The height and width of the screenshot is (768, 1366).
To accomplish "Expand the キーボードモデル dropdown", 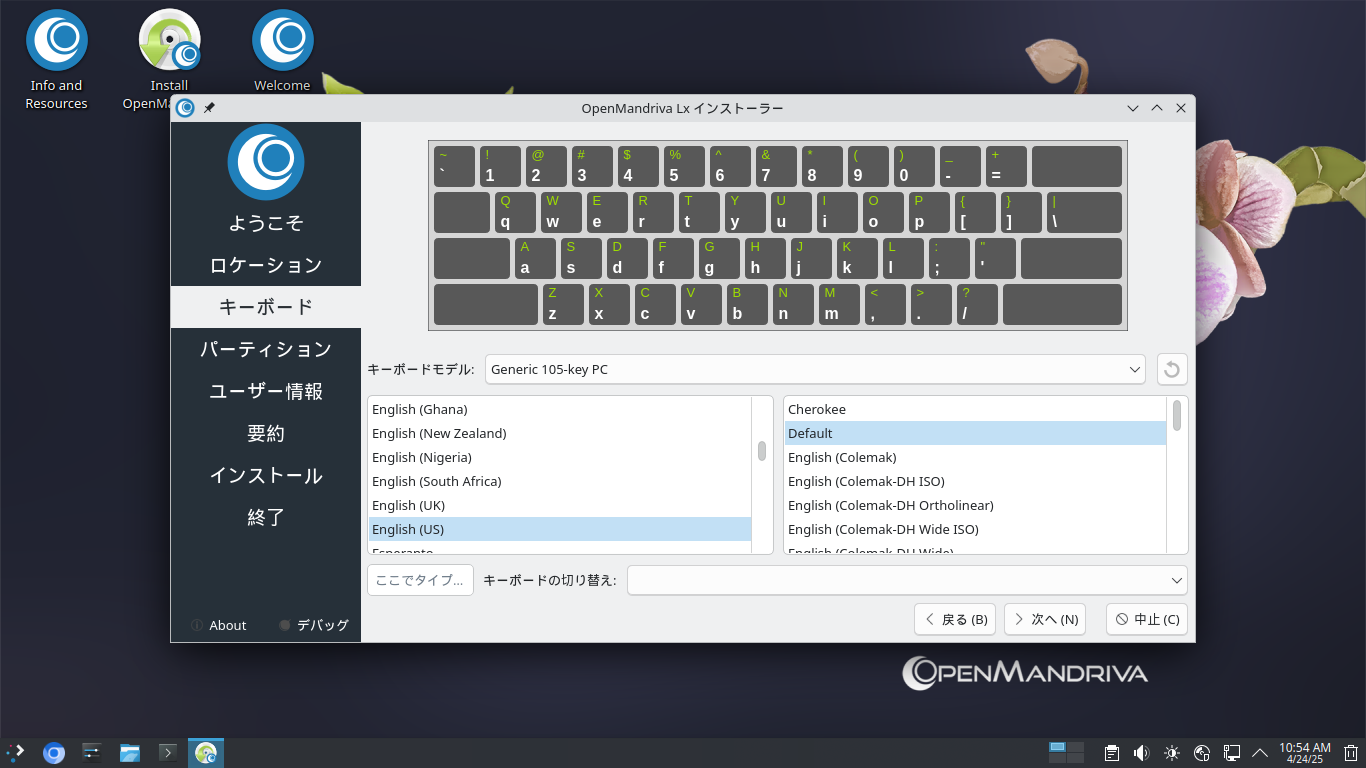I will tap(815, 370).
